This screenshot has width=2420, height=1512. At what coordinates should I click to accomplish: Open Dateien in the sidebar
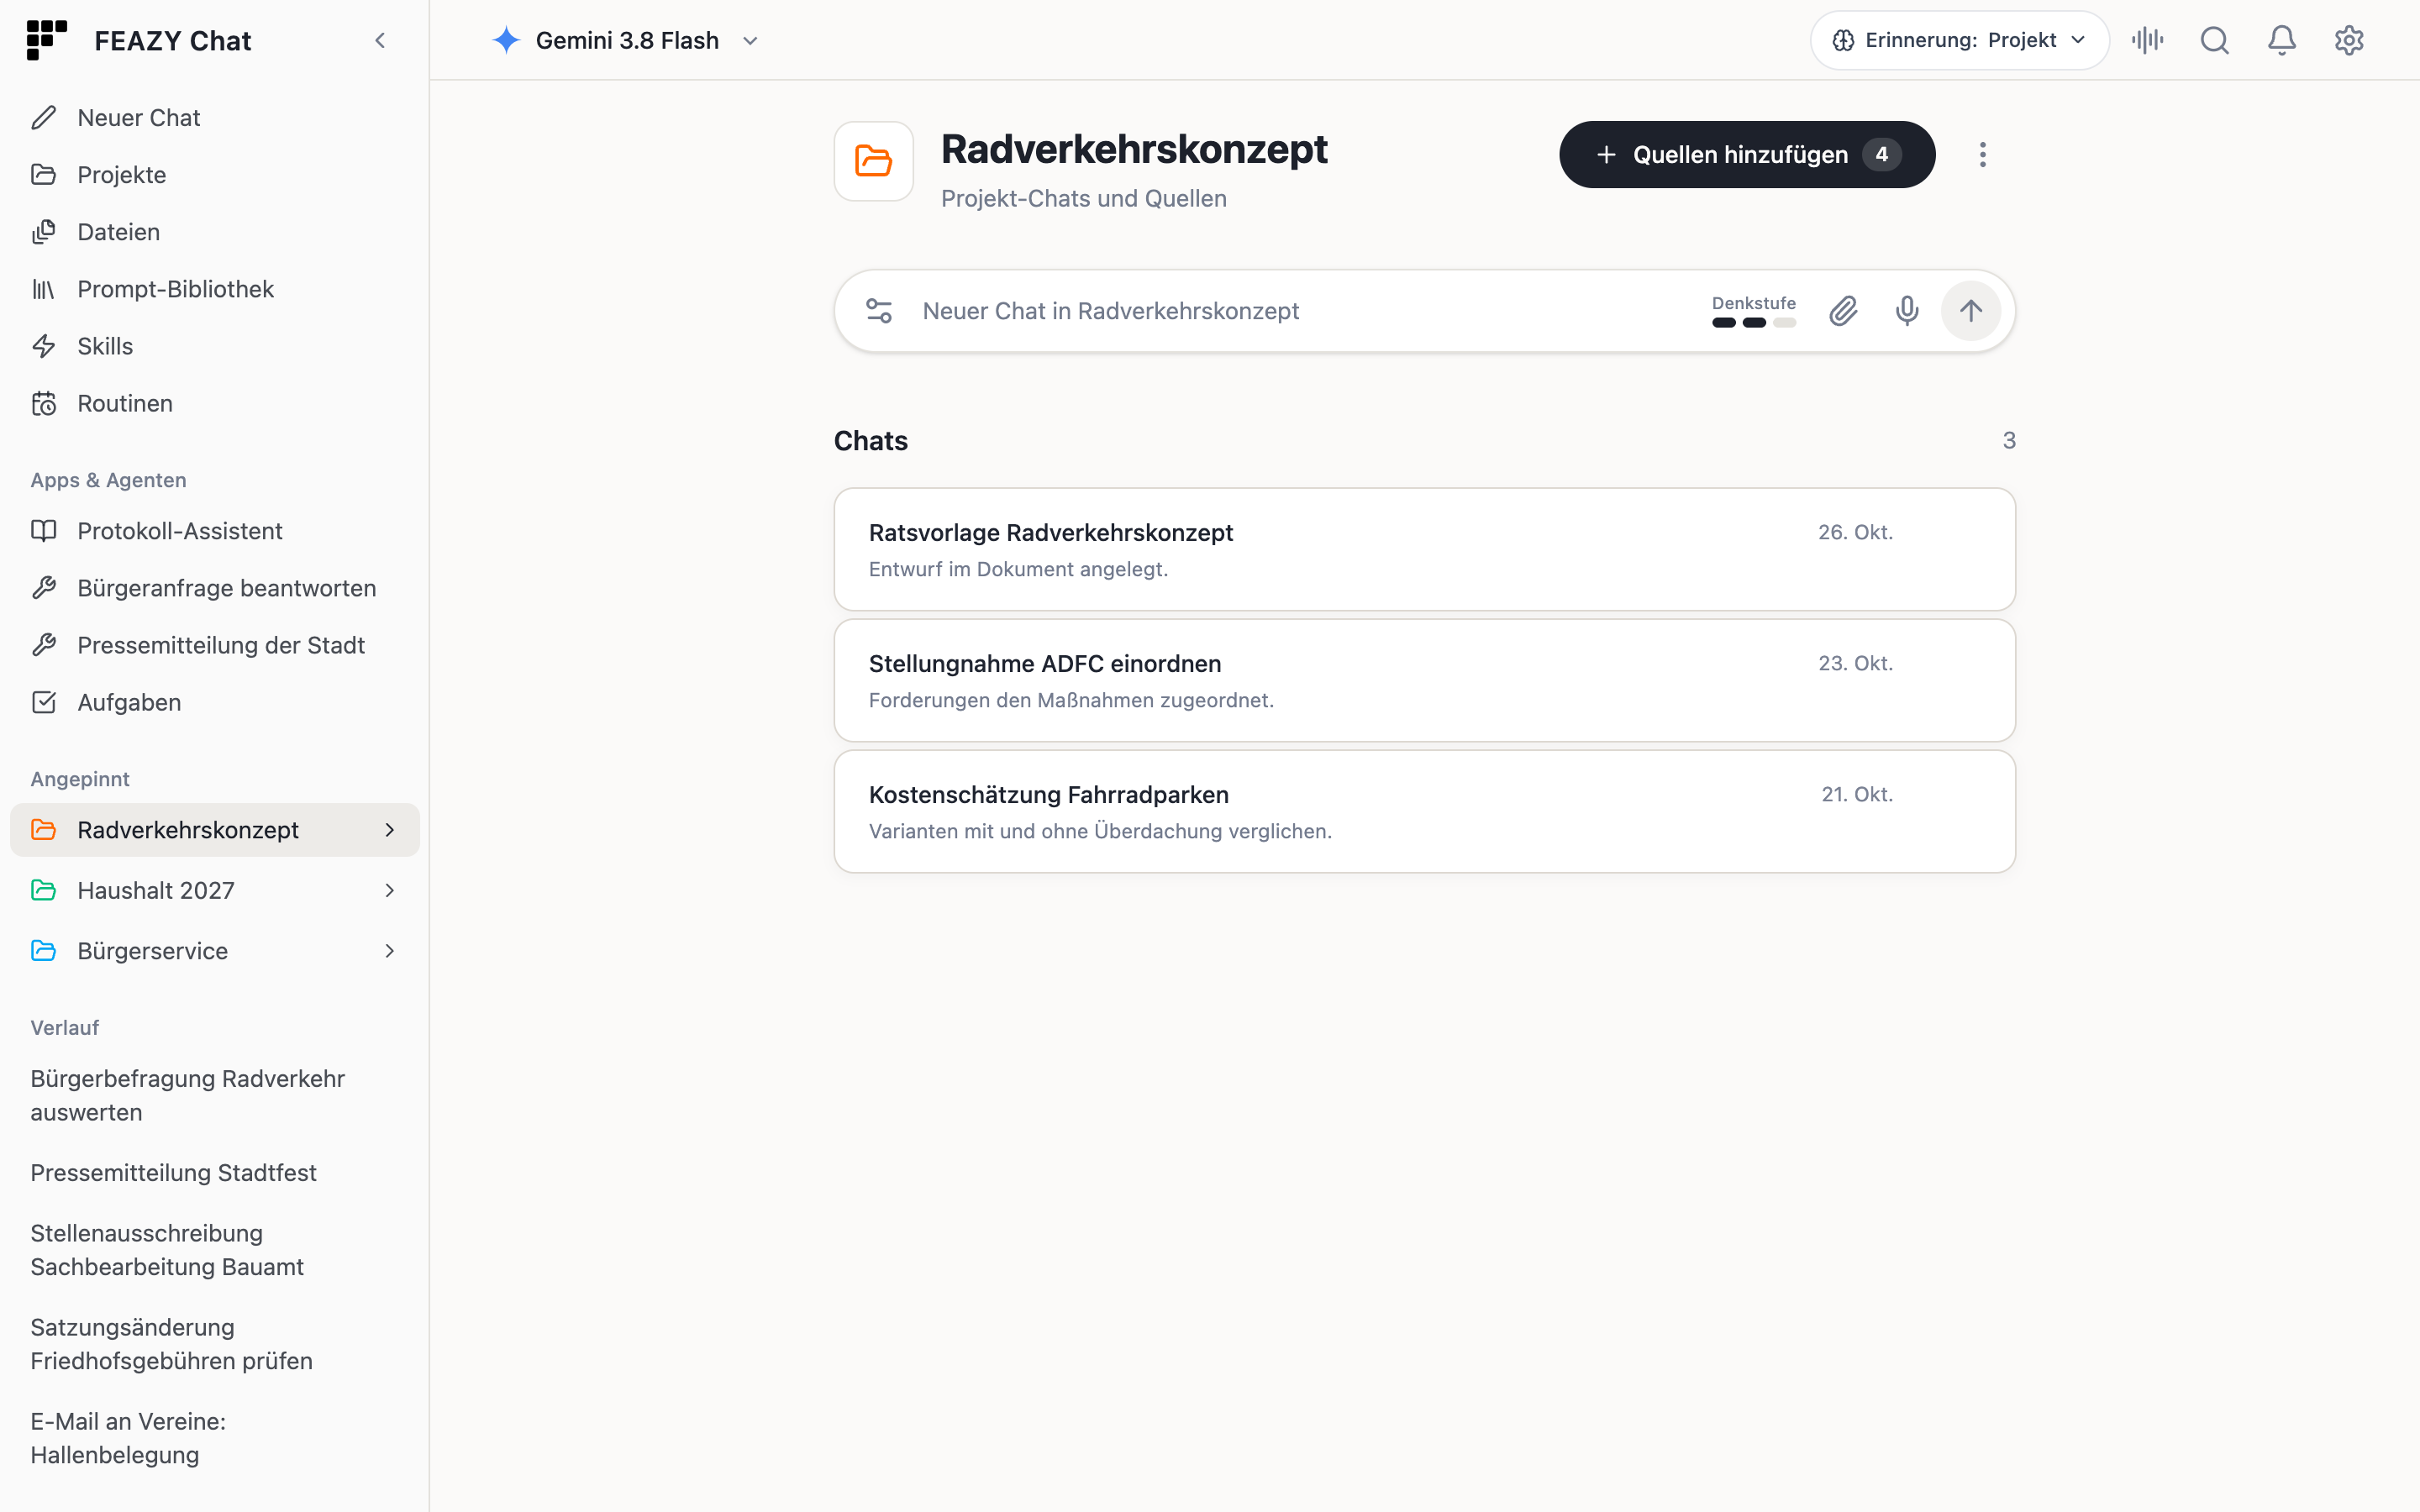(x=214, y=232)
